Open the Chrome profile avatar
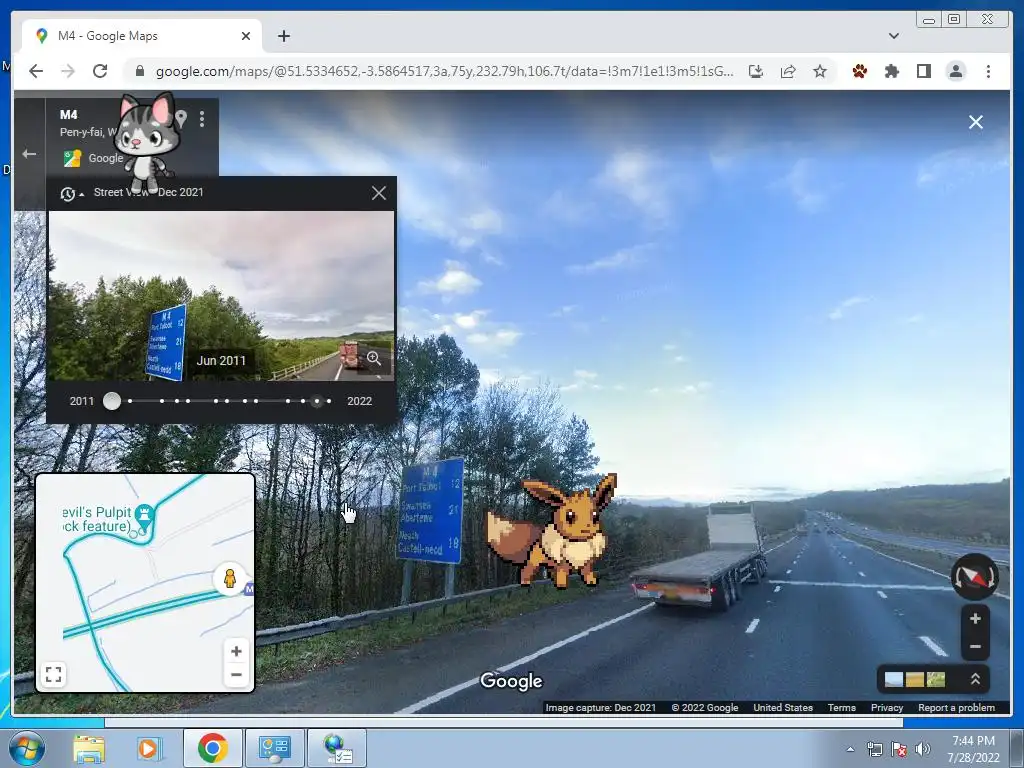 click(955, 71)
